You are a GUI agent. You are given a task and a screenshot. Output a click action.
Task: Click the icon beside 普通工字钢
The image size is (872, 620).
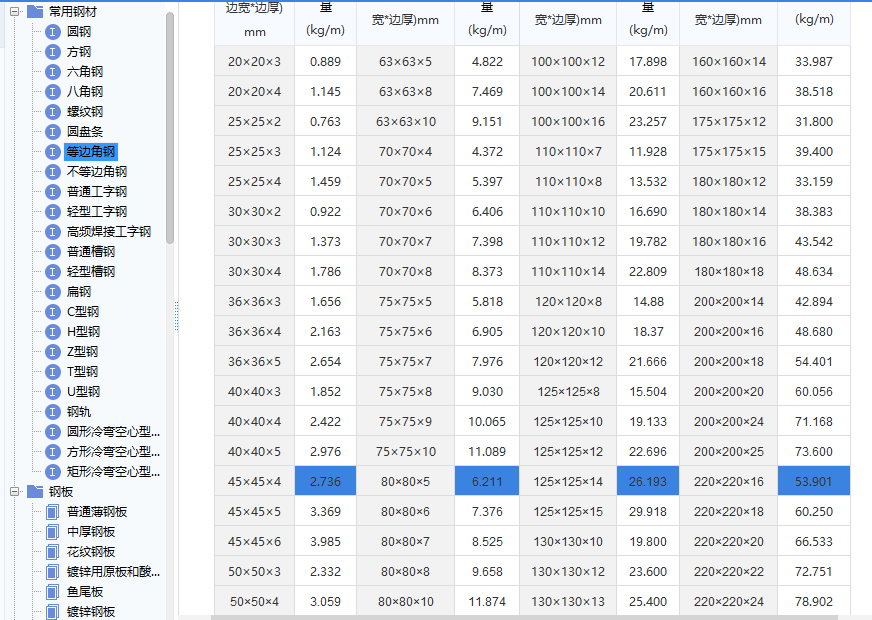pos(52,192)
